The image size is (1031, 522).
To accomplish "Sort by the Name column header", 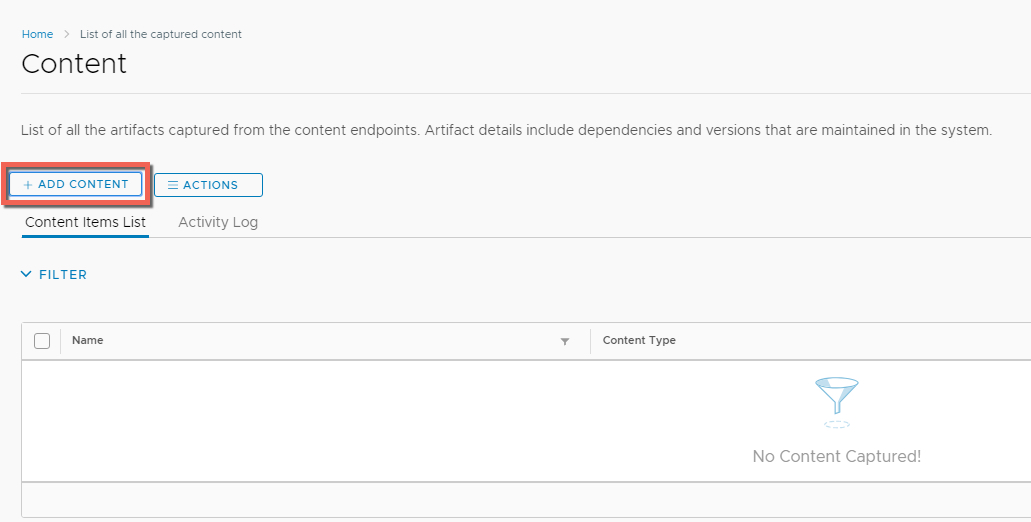I will (x=88, y=340).
